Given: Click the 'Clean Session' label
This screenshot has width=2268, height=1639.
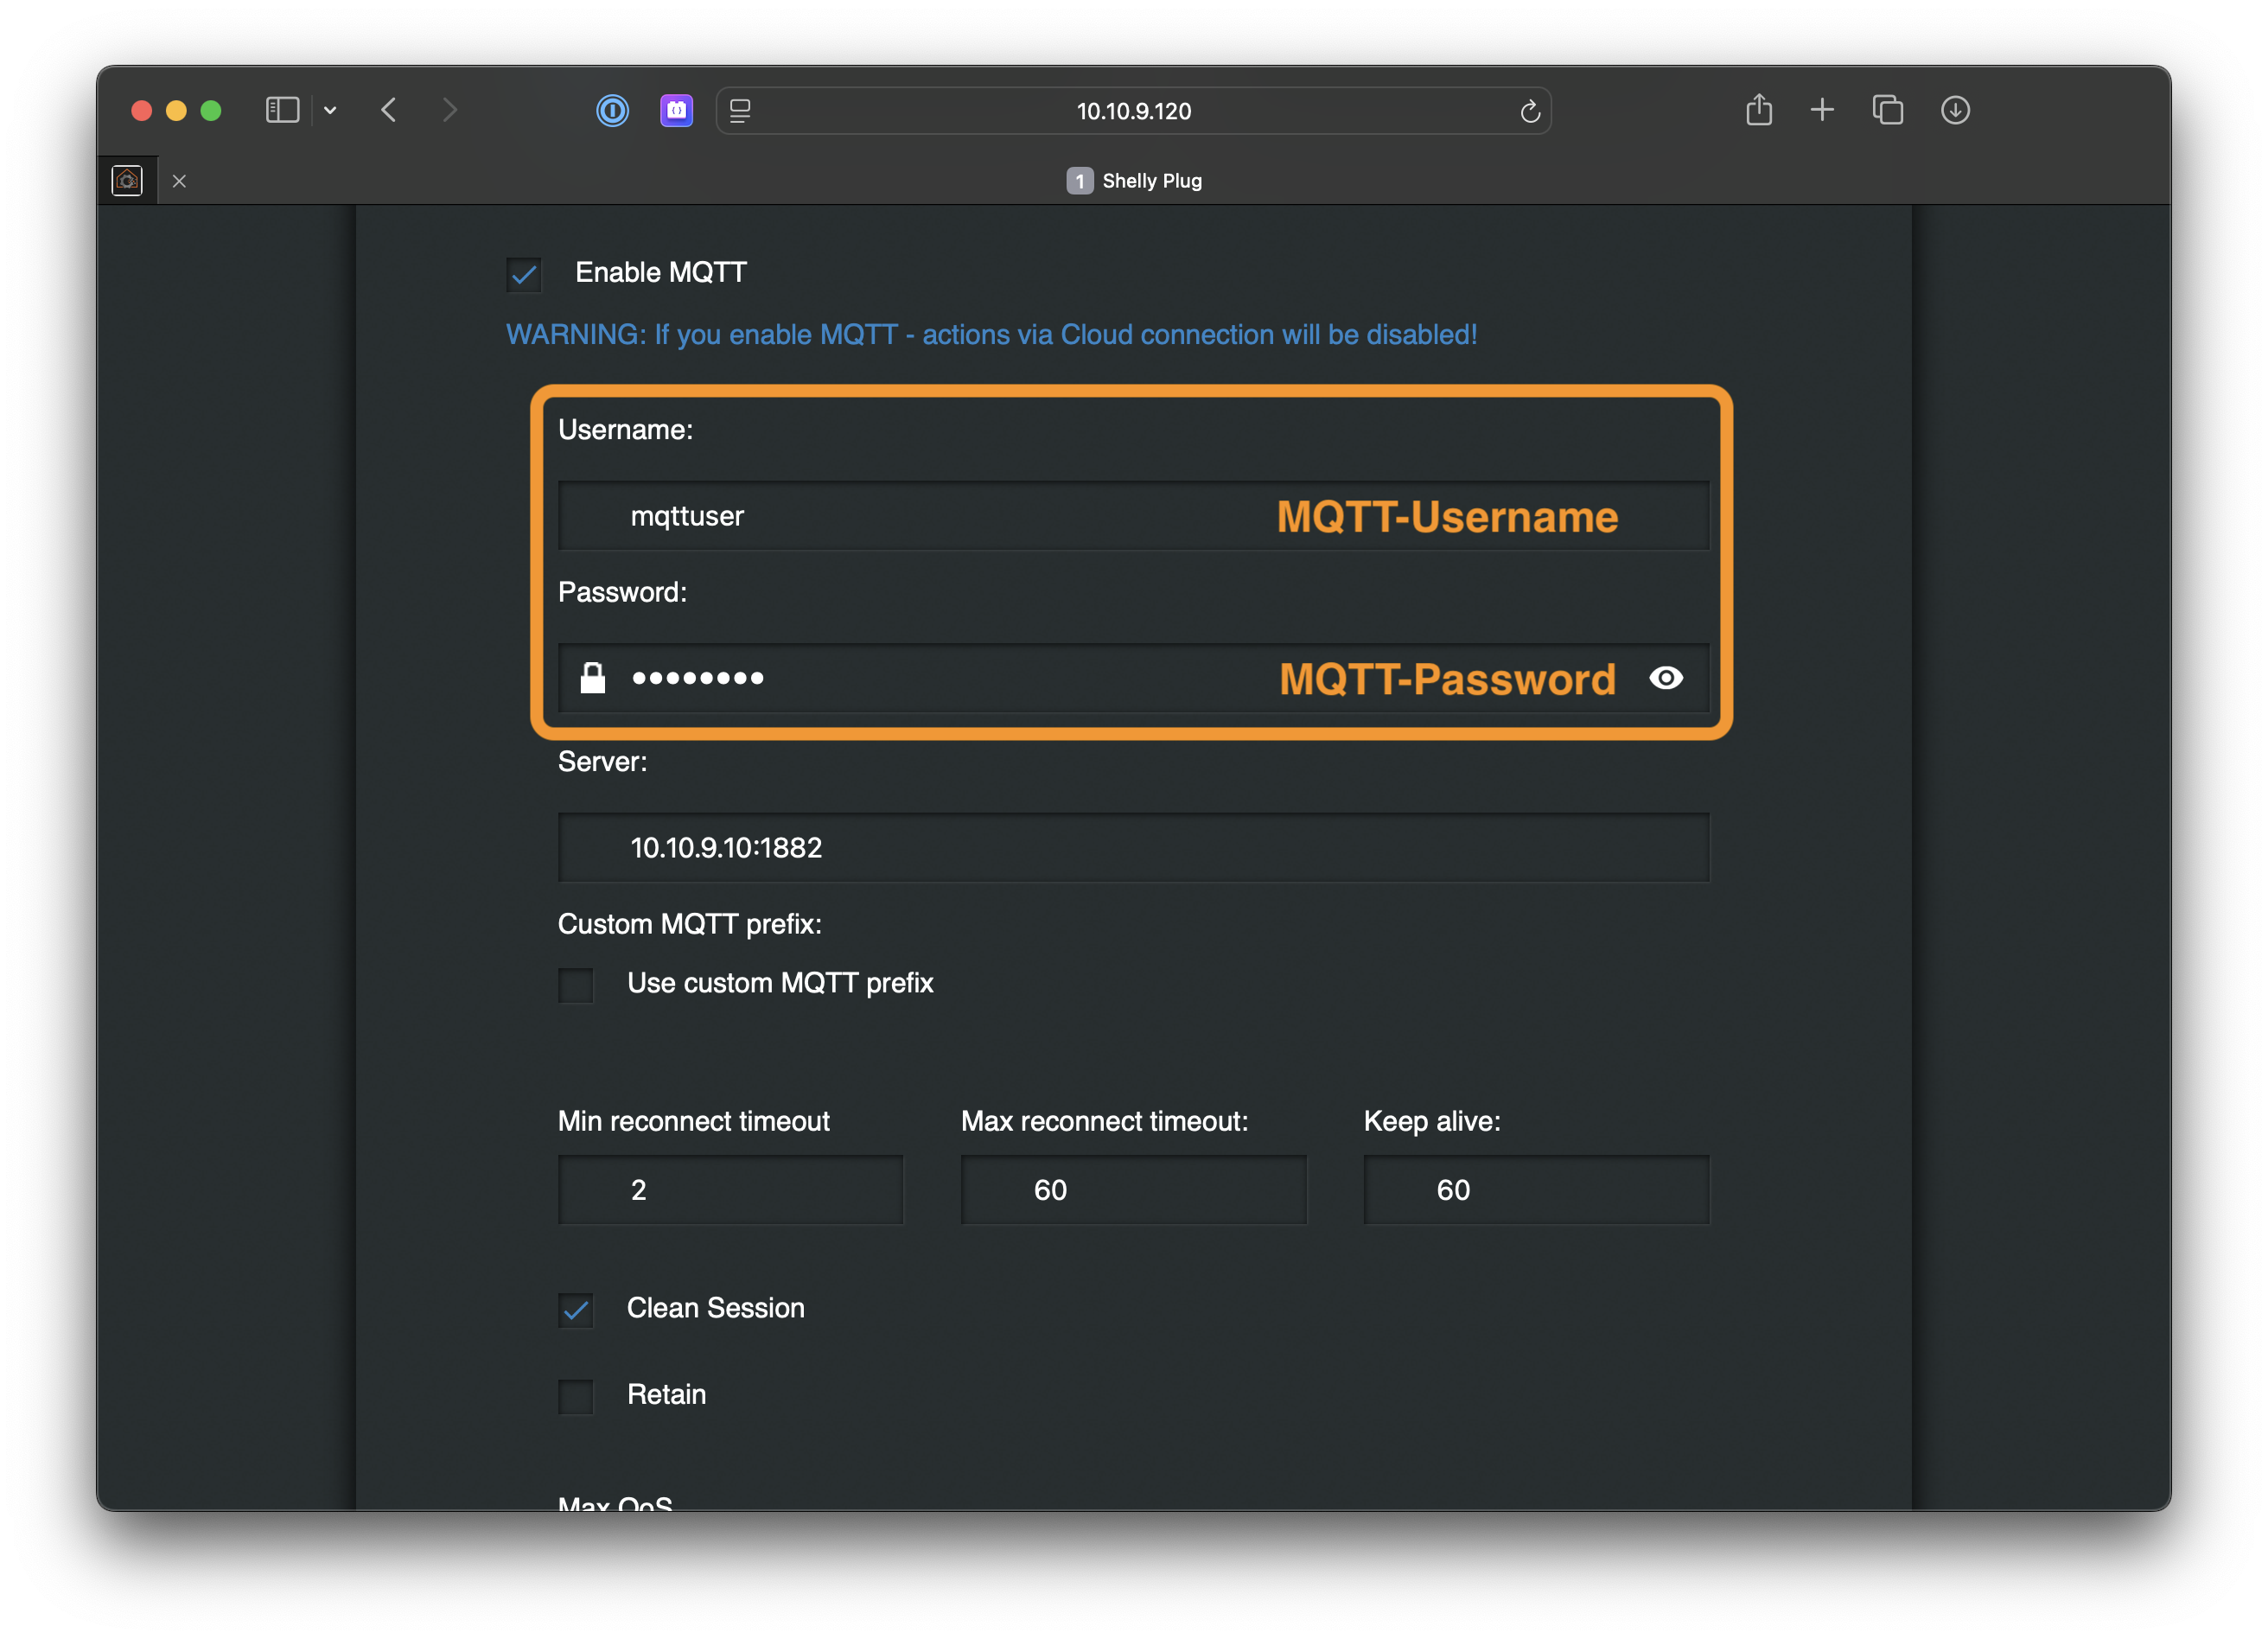Looking at the screenshot, I should click(x=716, y=1308).
